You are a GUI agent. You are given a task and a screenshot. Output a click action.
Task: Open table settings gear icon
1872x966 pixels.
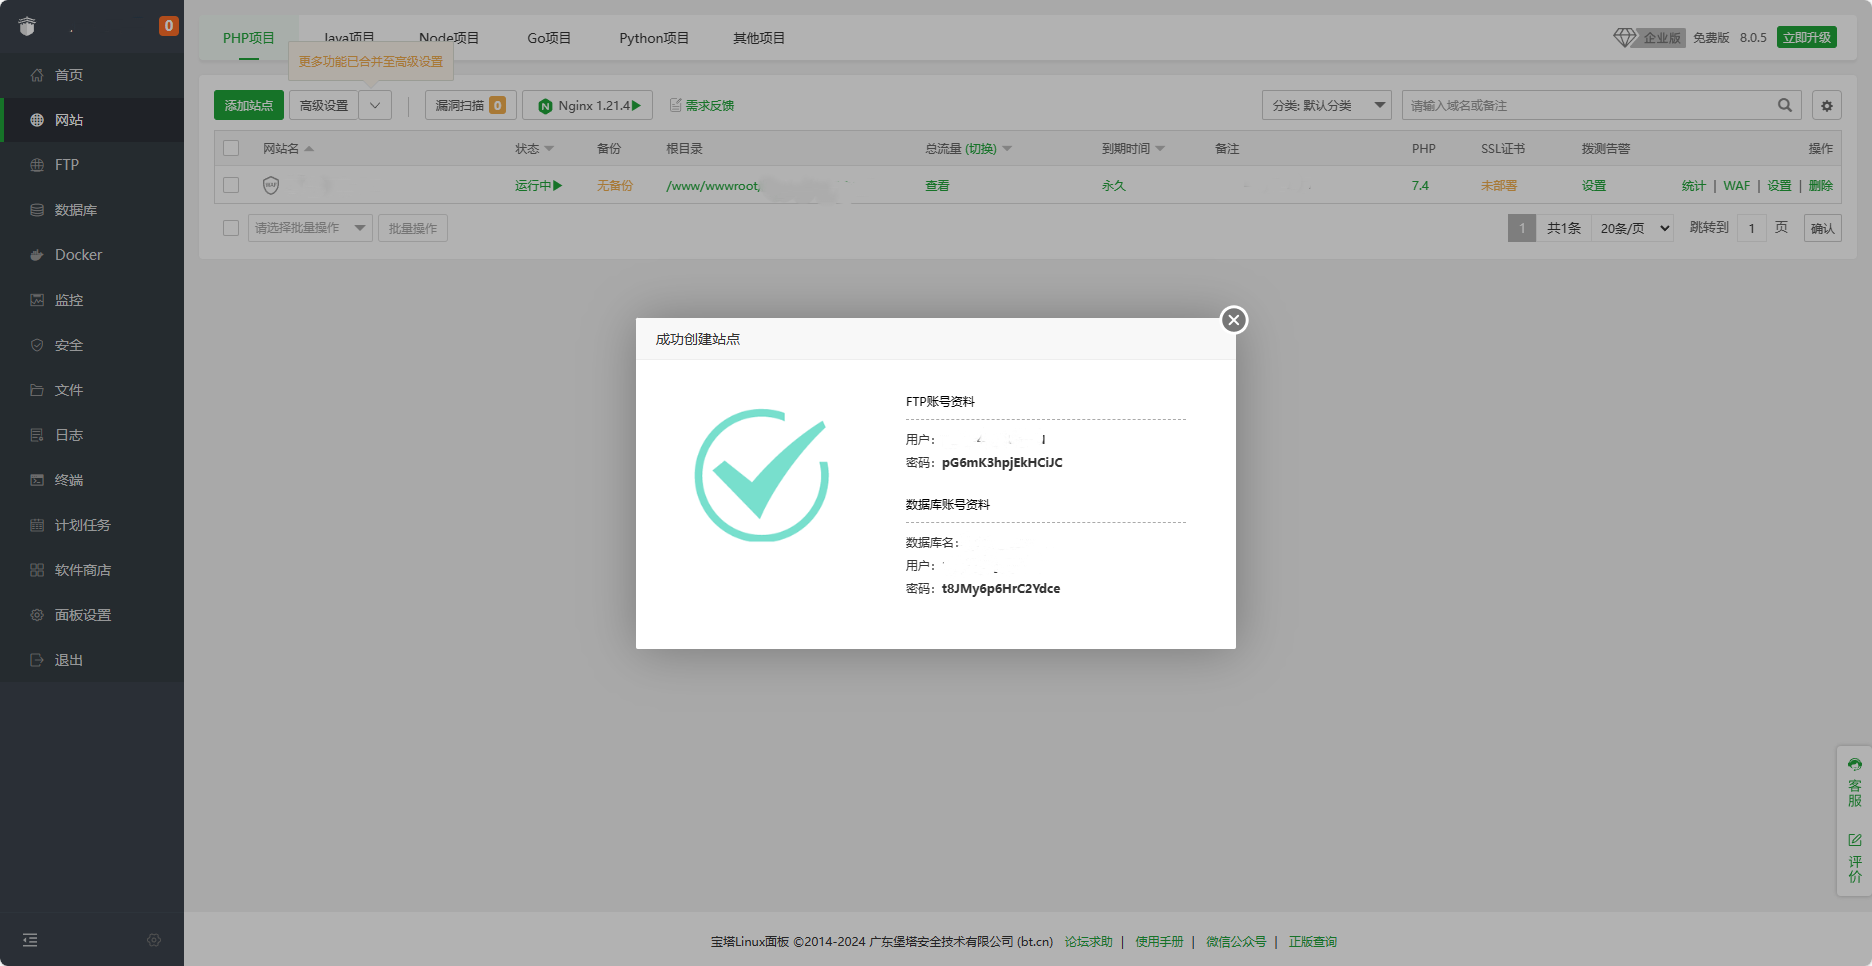click(1827, 105)
